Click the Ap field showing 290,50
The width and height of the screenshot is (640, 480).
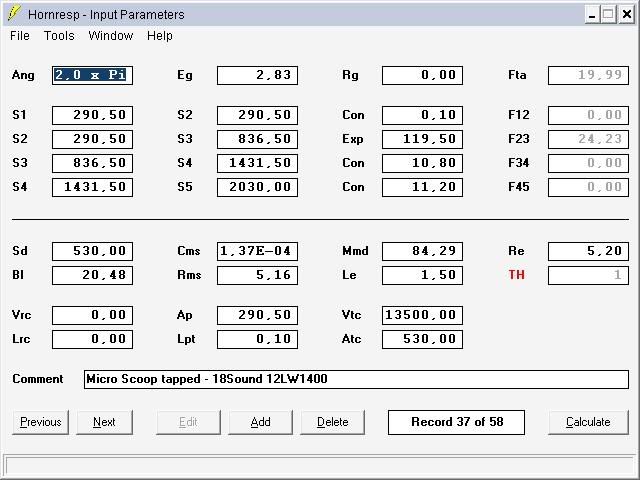coord(257,315)
